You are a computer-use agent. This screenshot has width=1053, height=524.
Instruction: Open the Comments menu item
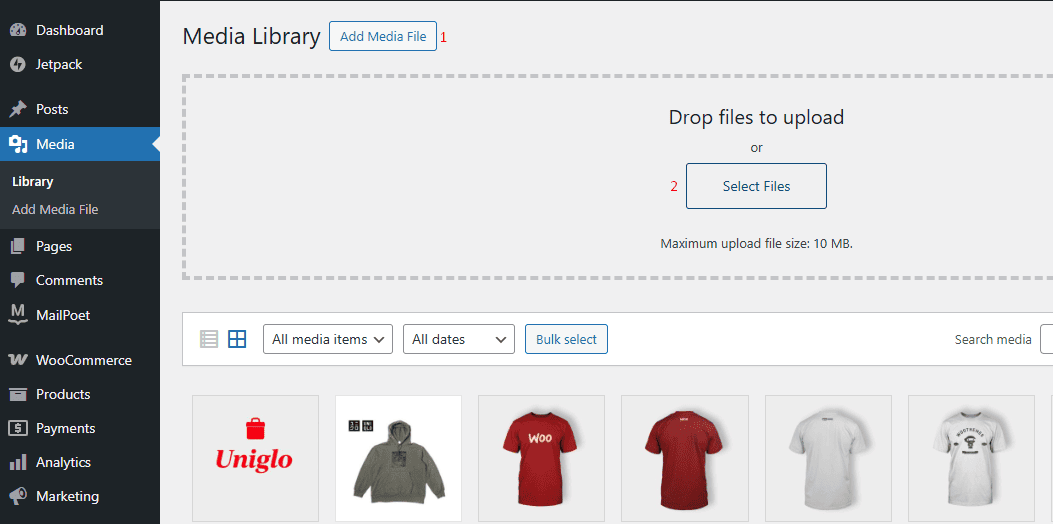[69, 281]
